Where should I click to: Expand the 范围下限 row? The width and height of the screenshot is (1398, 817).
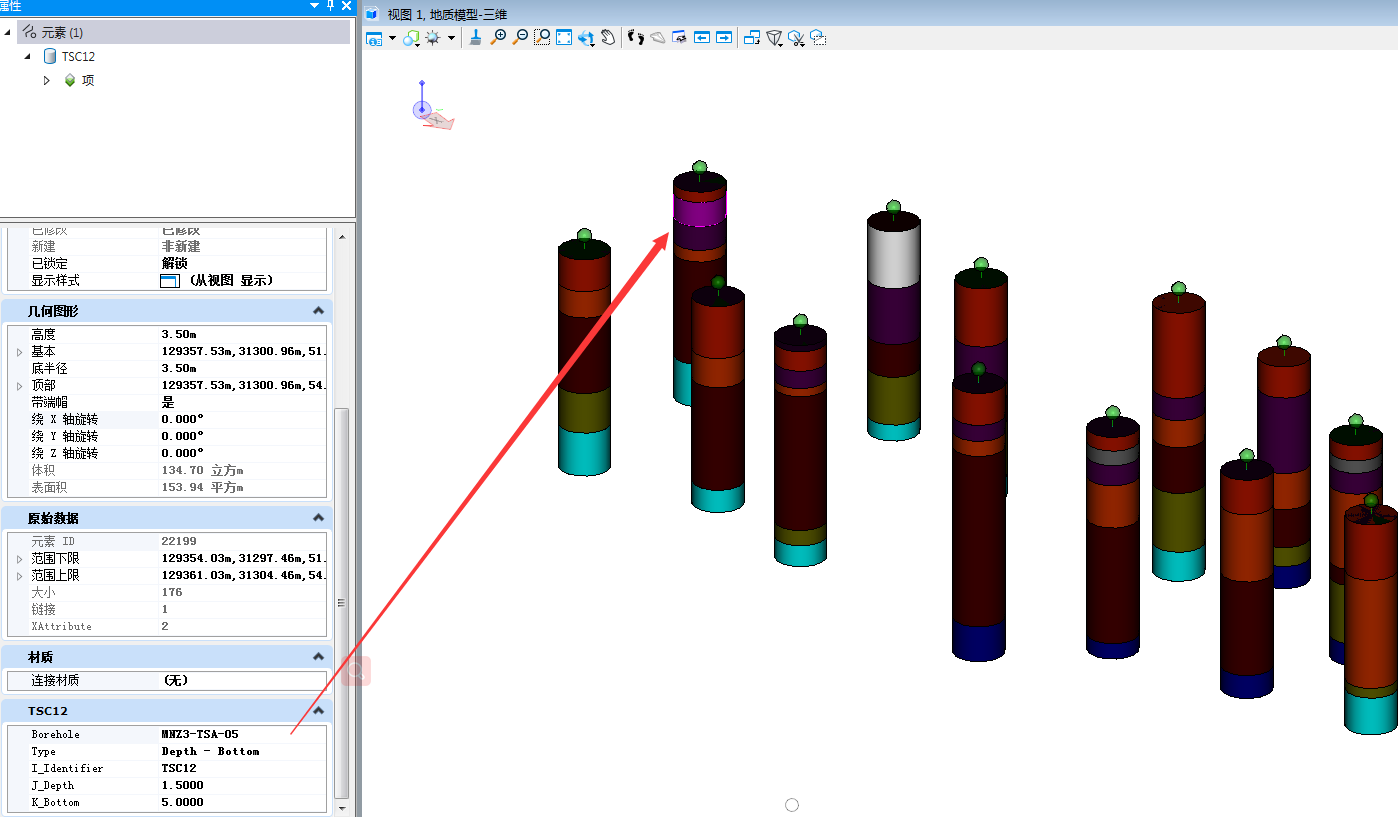[19, 559]
